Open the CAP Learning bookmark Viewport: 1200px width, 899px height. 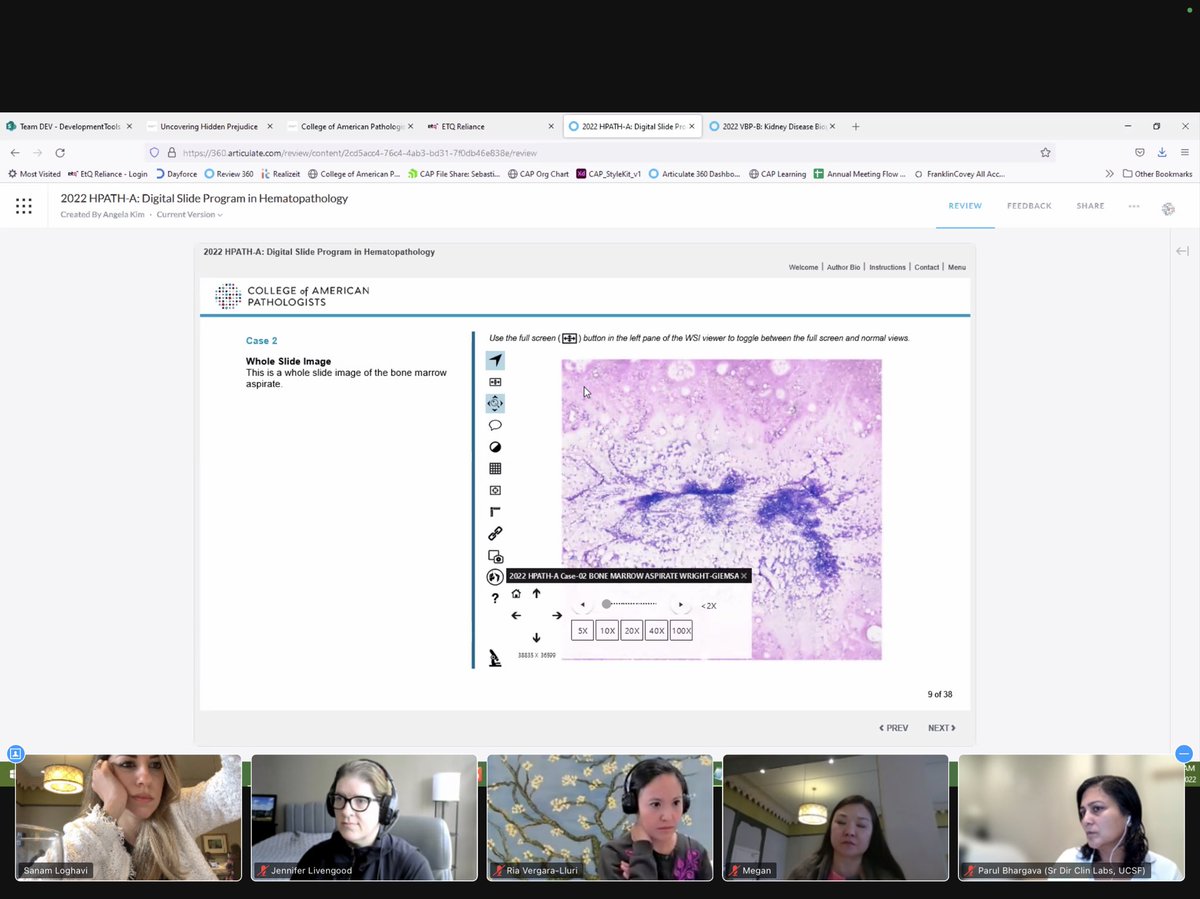775,174
